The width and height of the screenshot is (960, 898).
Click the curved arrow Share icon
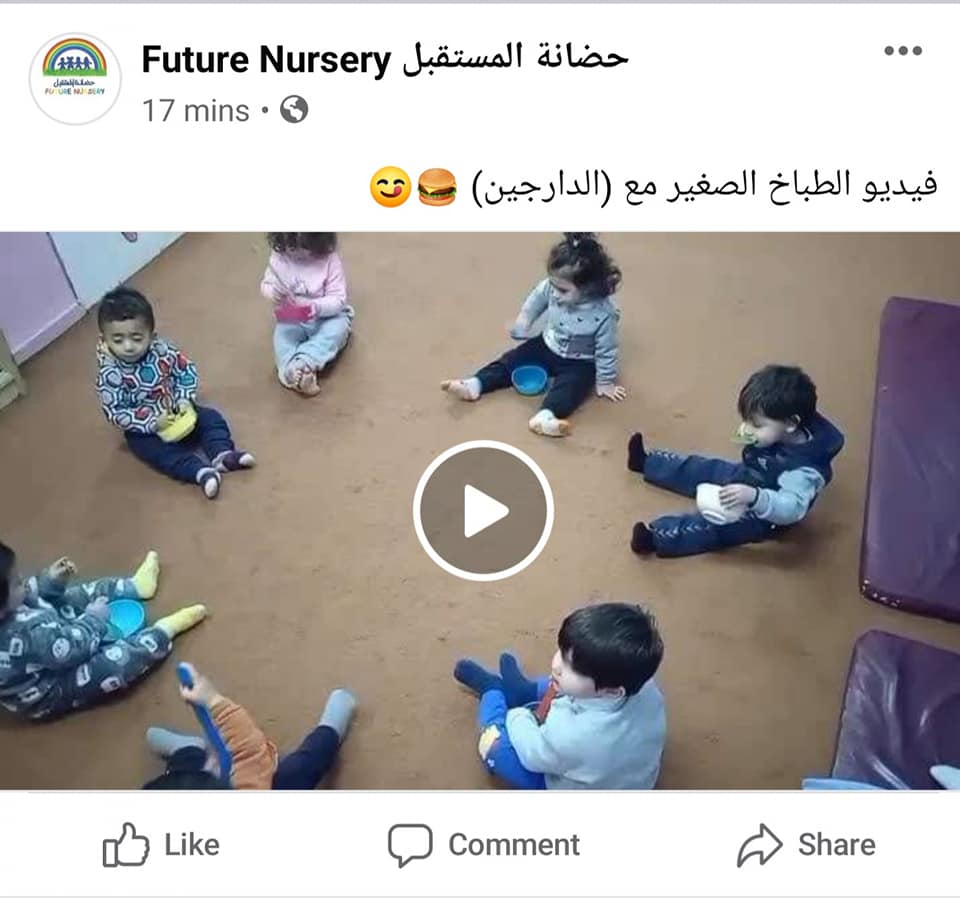pos(759,845)
